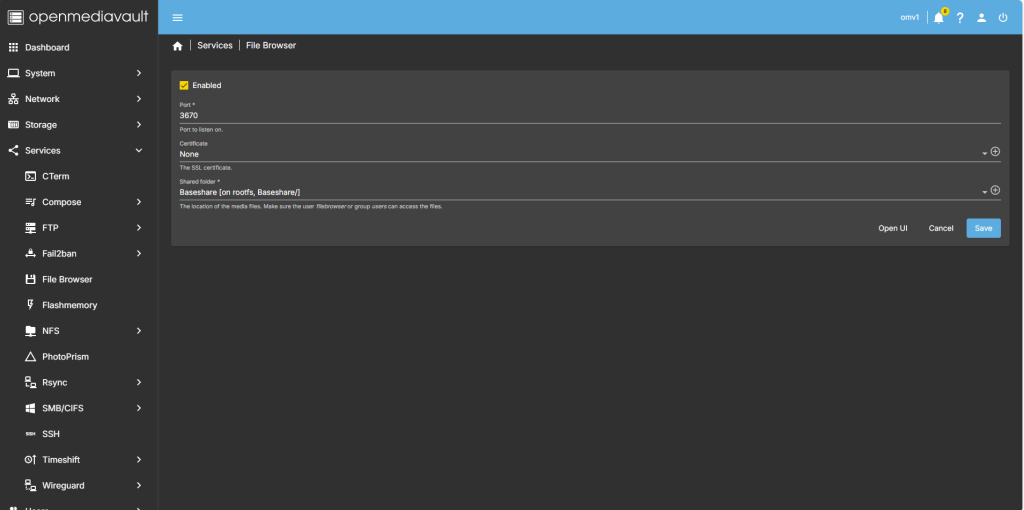Uncheck the Enabled checkbox
The width and height of the screenshot is (1024, 510).
click(184, 86)
